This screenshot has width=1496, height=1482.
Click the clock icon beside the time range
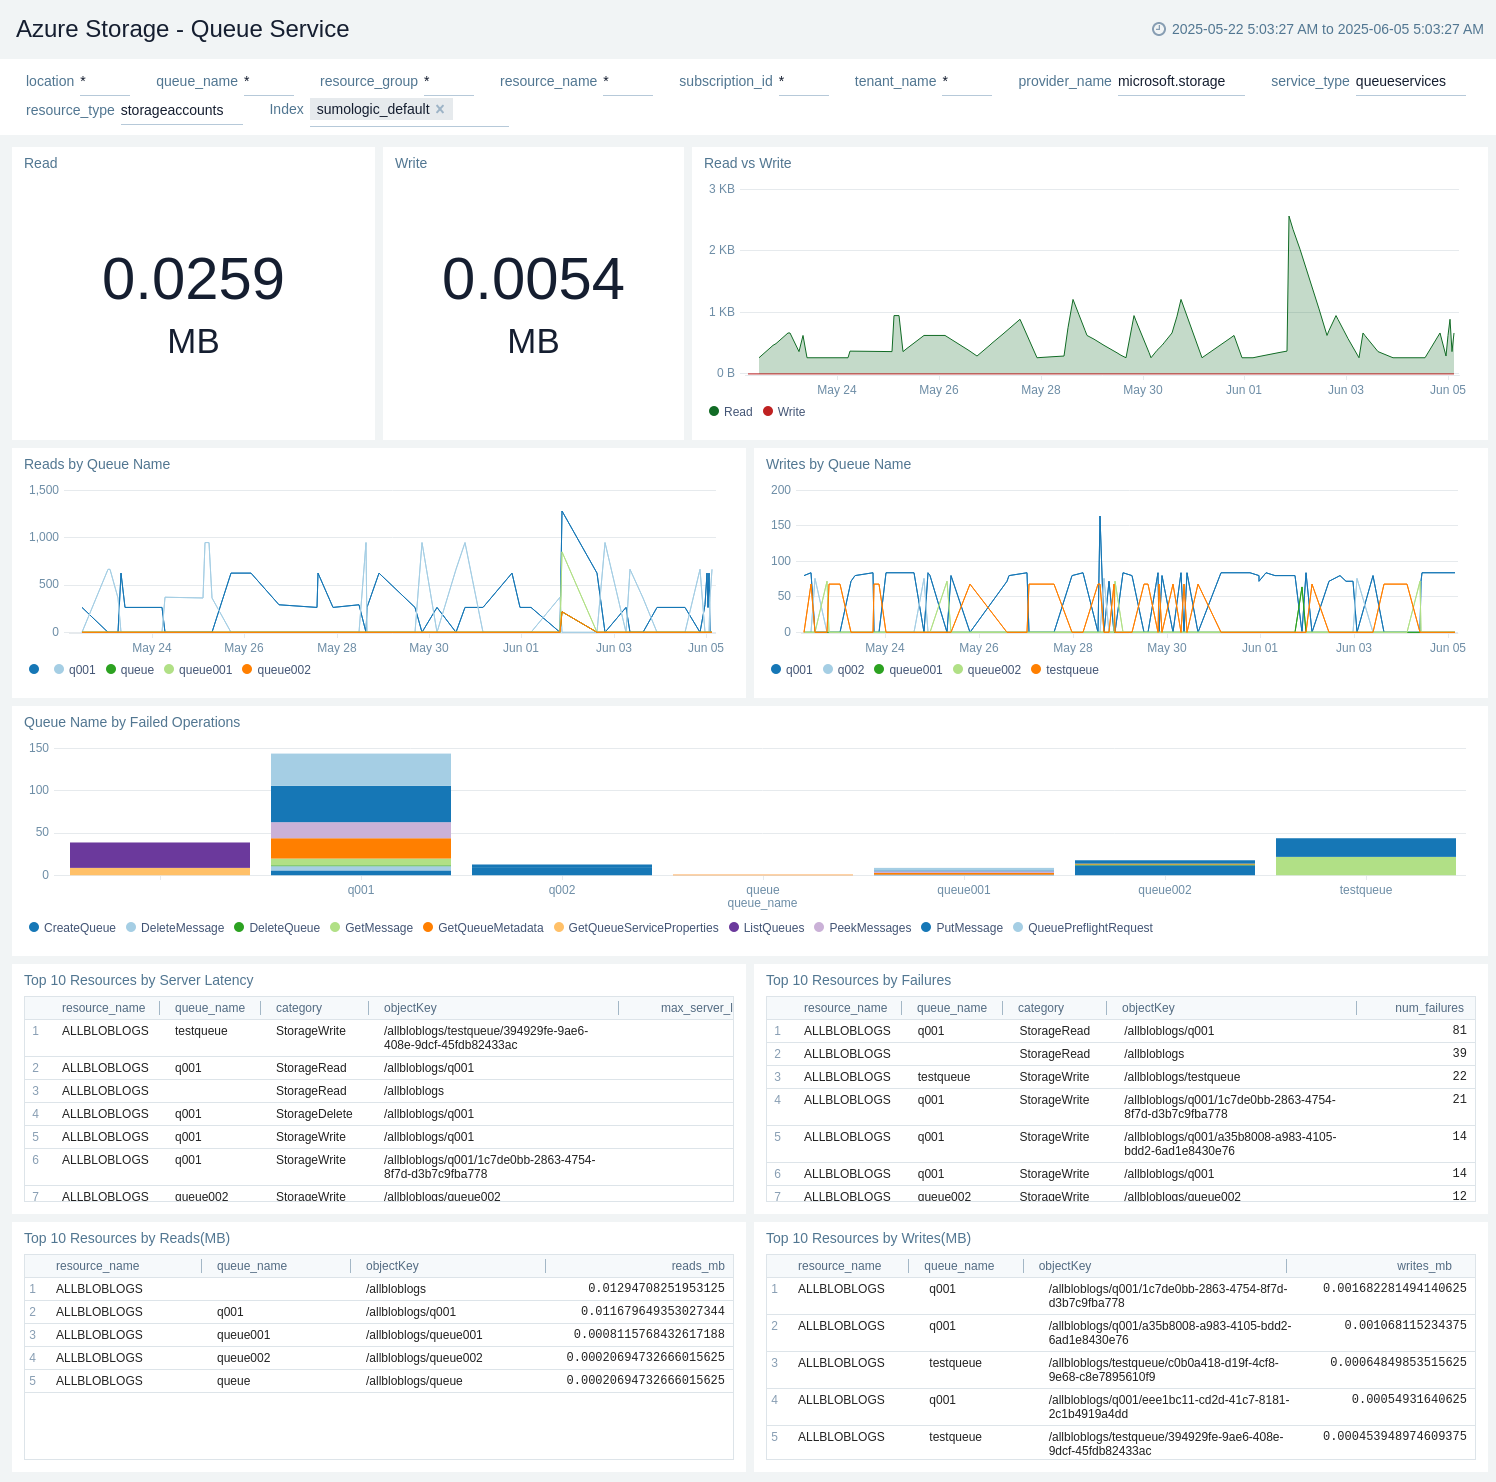(1159, 29)
